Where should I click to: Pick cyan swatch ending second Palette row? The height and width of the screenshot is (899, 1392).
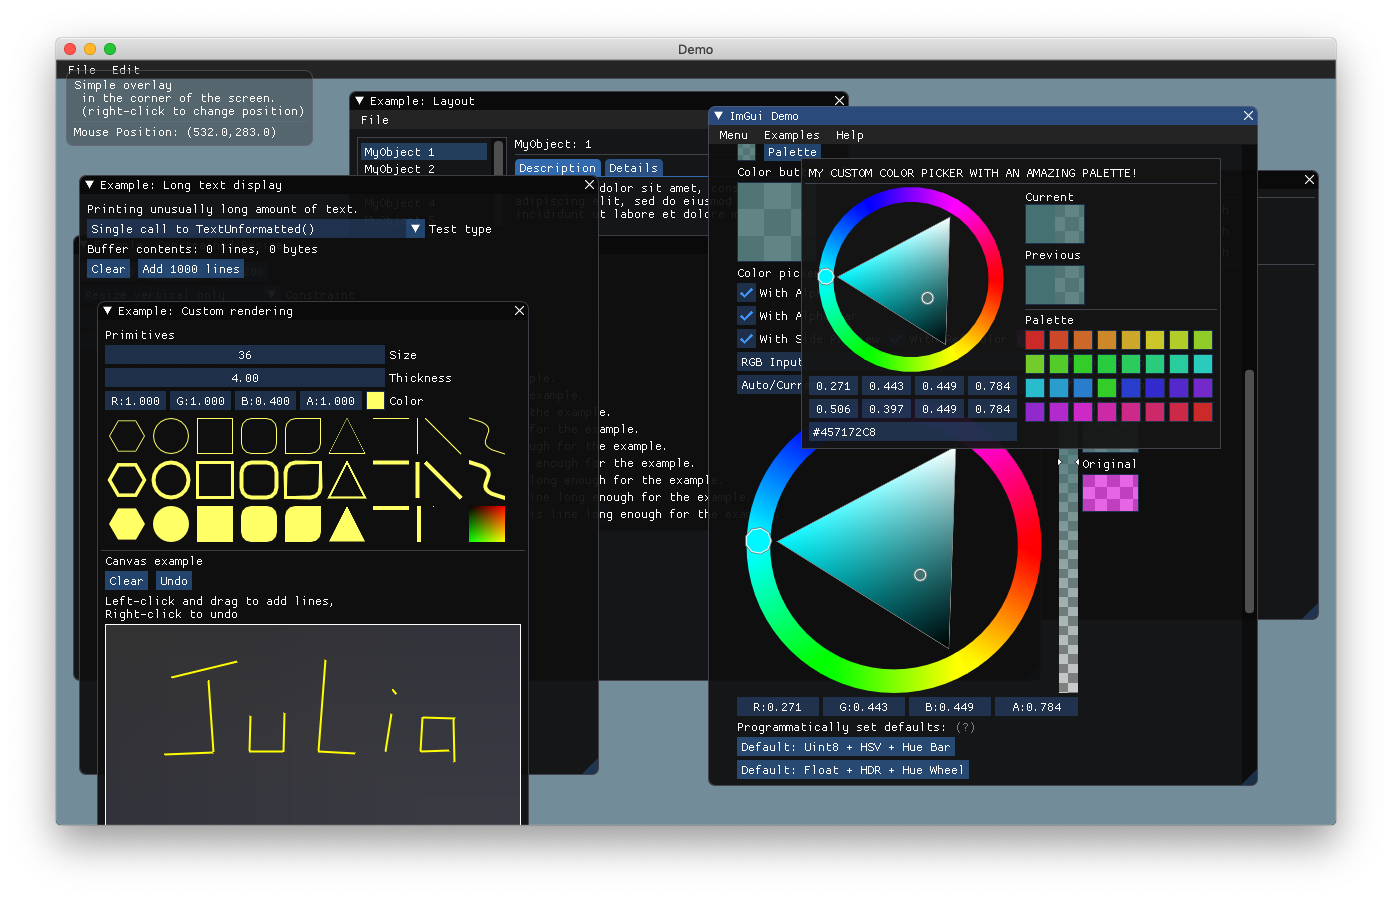point(1203,364)
